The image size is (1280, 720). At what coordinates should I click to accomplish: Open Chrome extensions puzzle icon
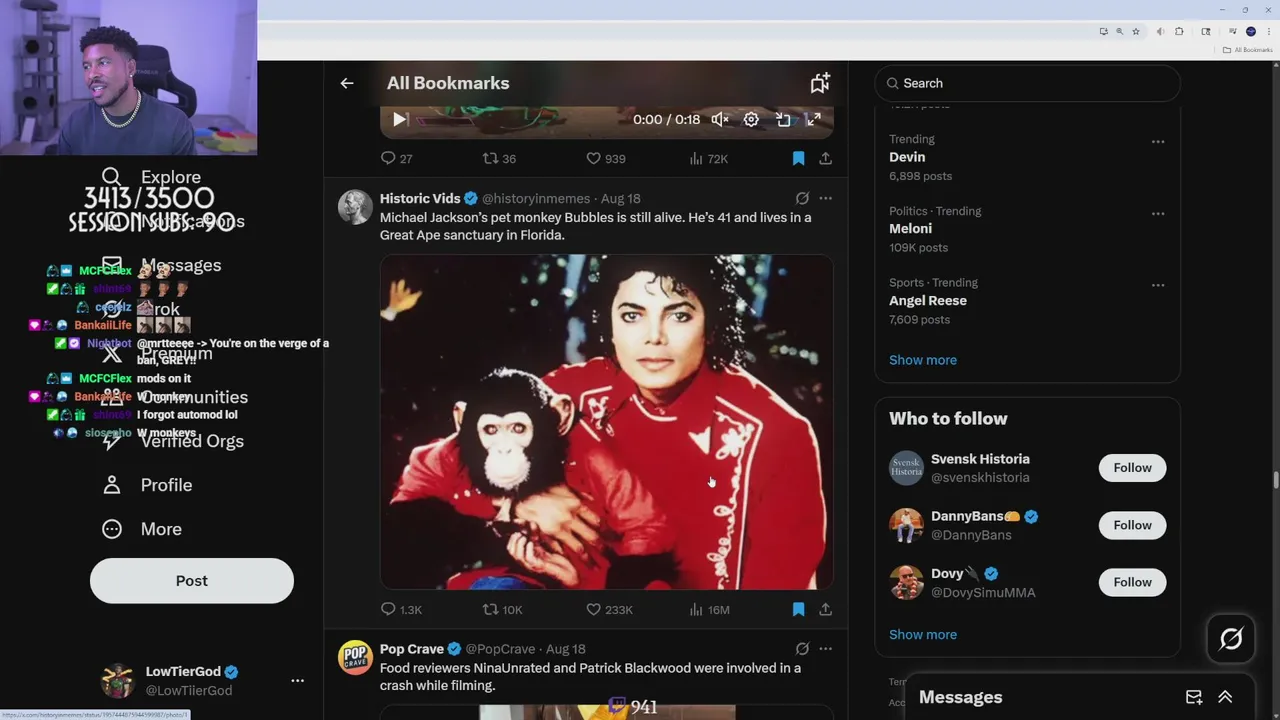1179,31
